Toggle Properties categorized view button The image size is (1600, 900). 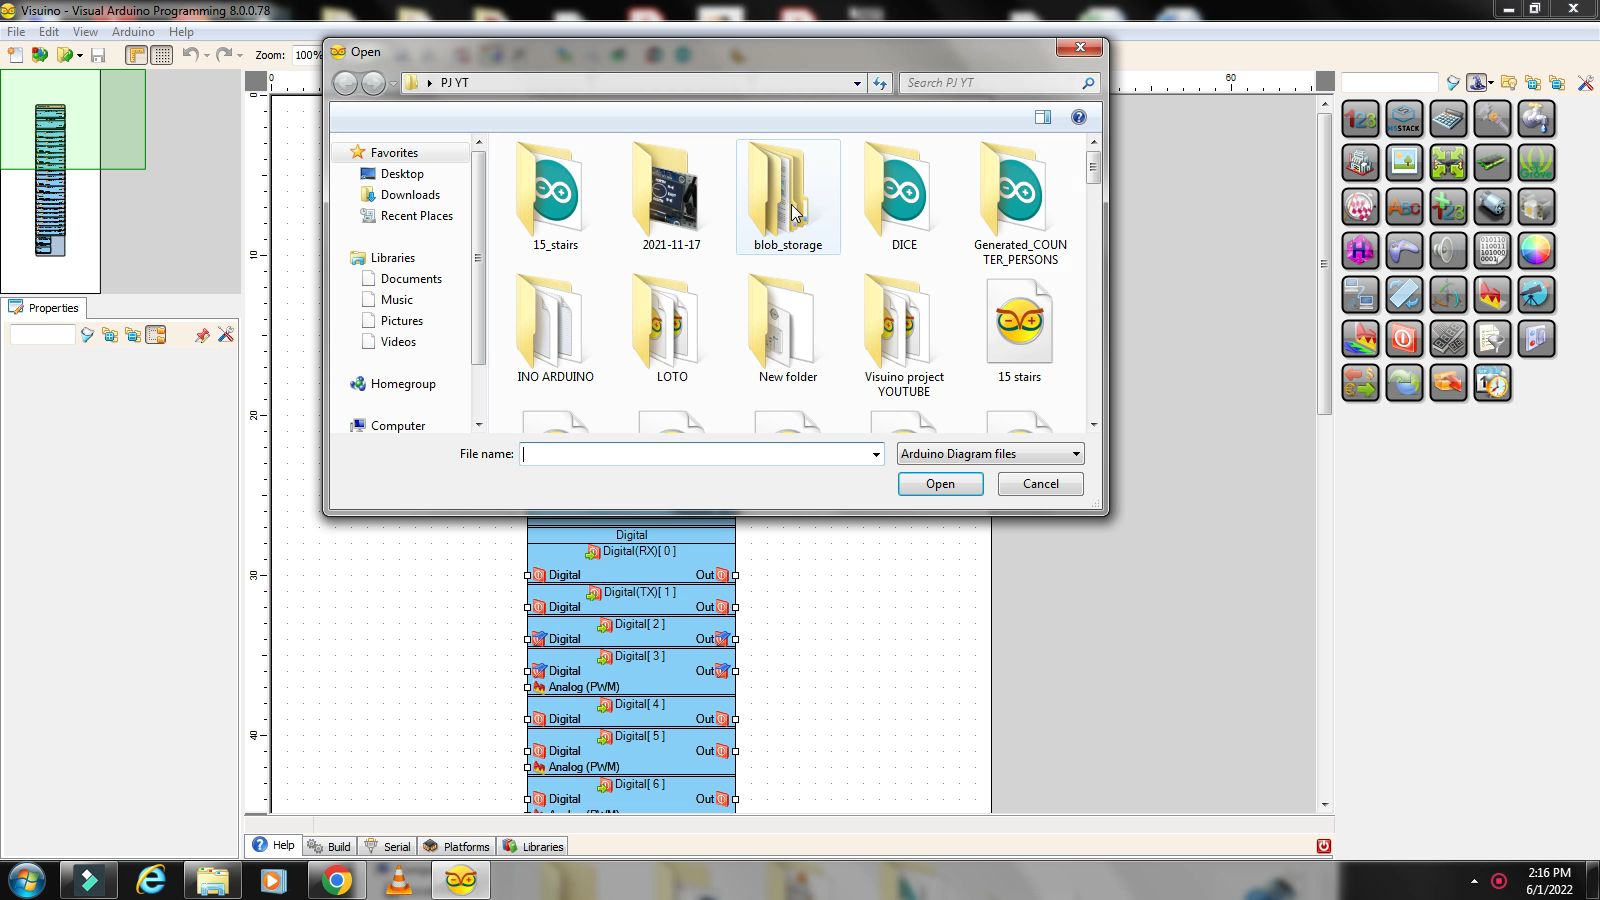(x=156, y=335)
